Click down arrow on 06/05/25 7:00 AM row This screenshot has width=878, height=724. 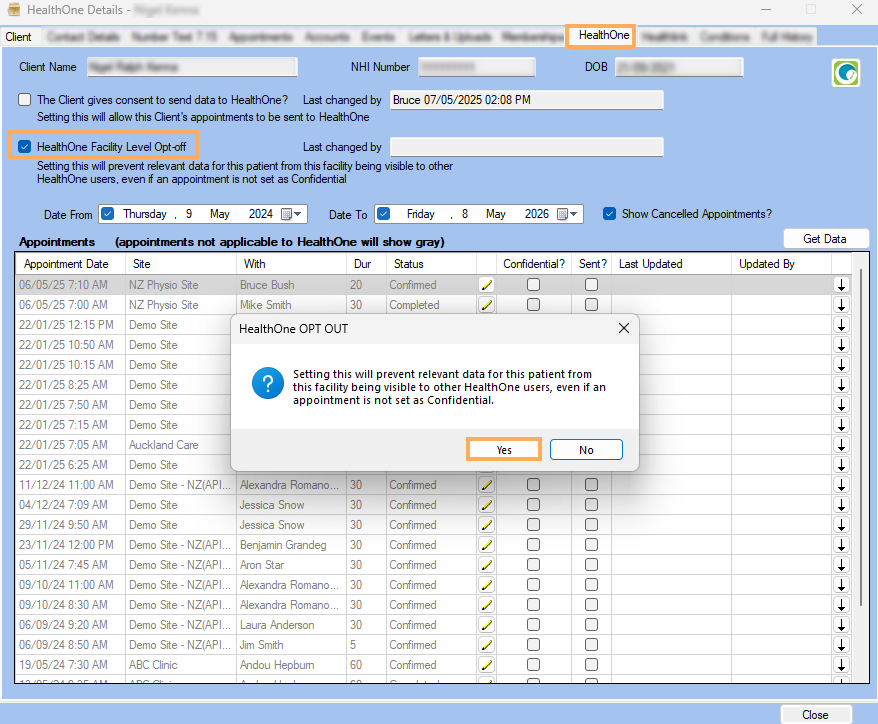pyautogui.click(x=841, y=305)
